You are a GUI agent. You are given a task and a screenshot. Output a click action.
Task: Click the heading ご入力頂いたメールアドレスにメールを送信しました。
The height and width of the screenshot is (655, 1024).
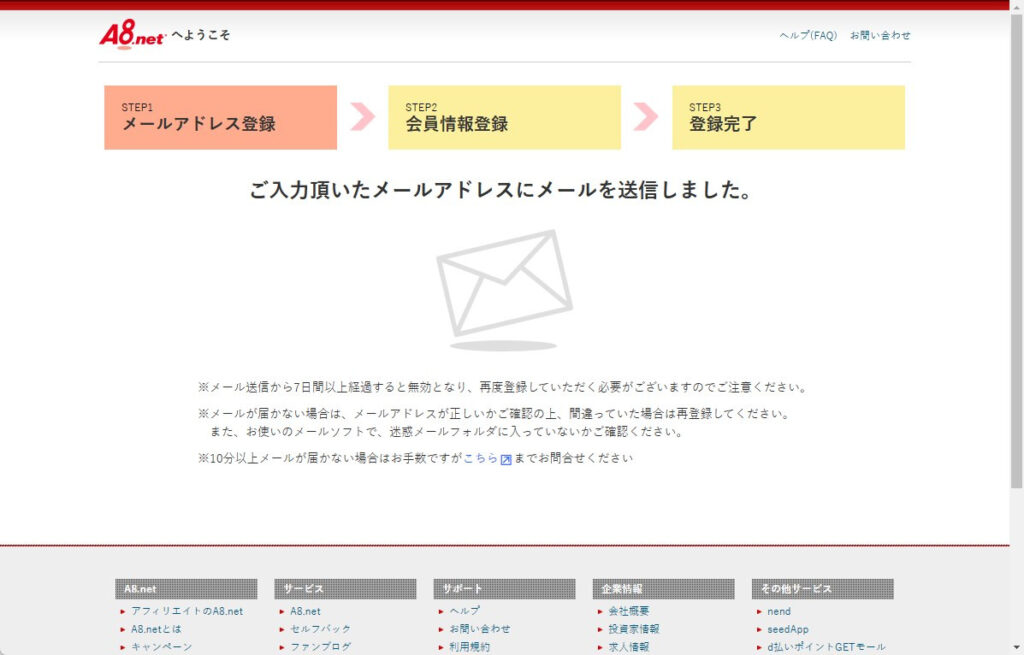tap(502, 190)
